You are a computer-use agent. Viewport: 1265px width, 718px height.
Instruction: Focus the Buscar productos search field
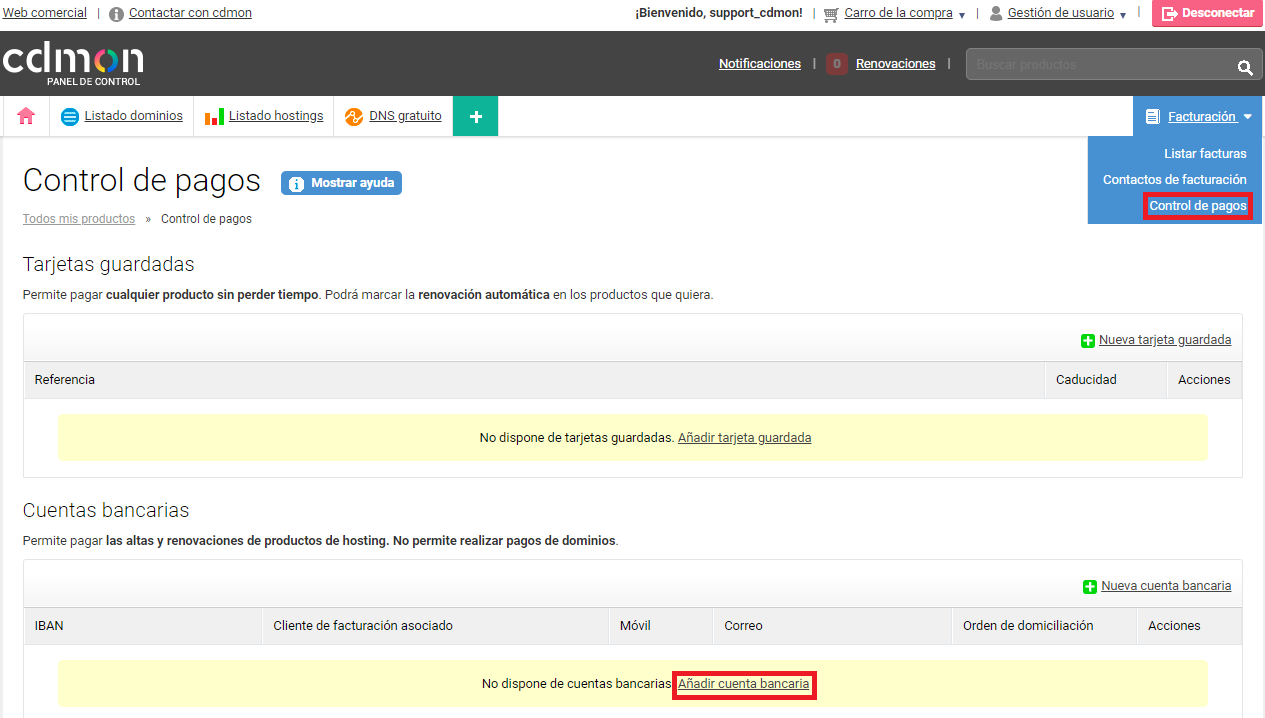(1100, 65)
